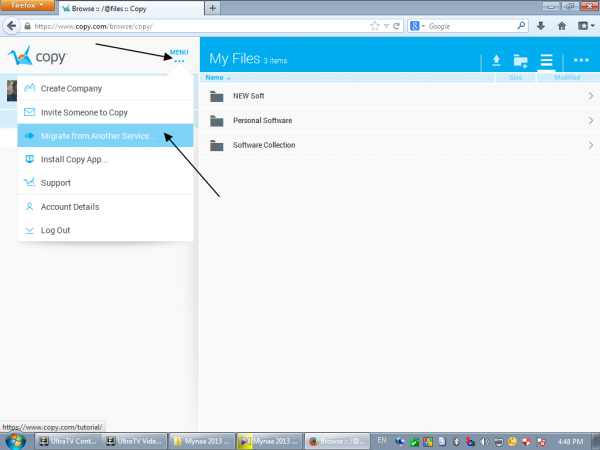Open the bookmarks toolbar button

point(585,26)
